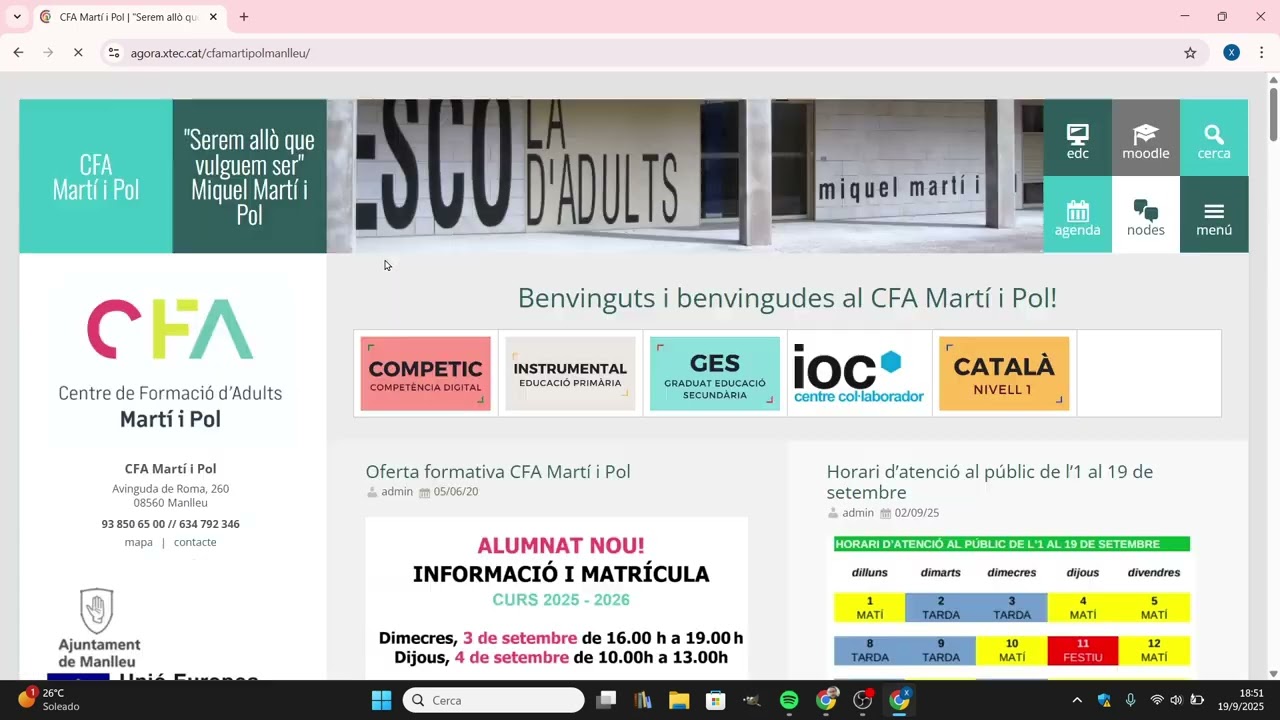Click the CFA Martí i Pol header title

[x=96, y=177]
